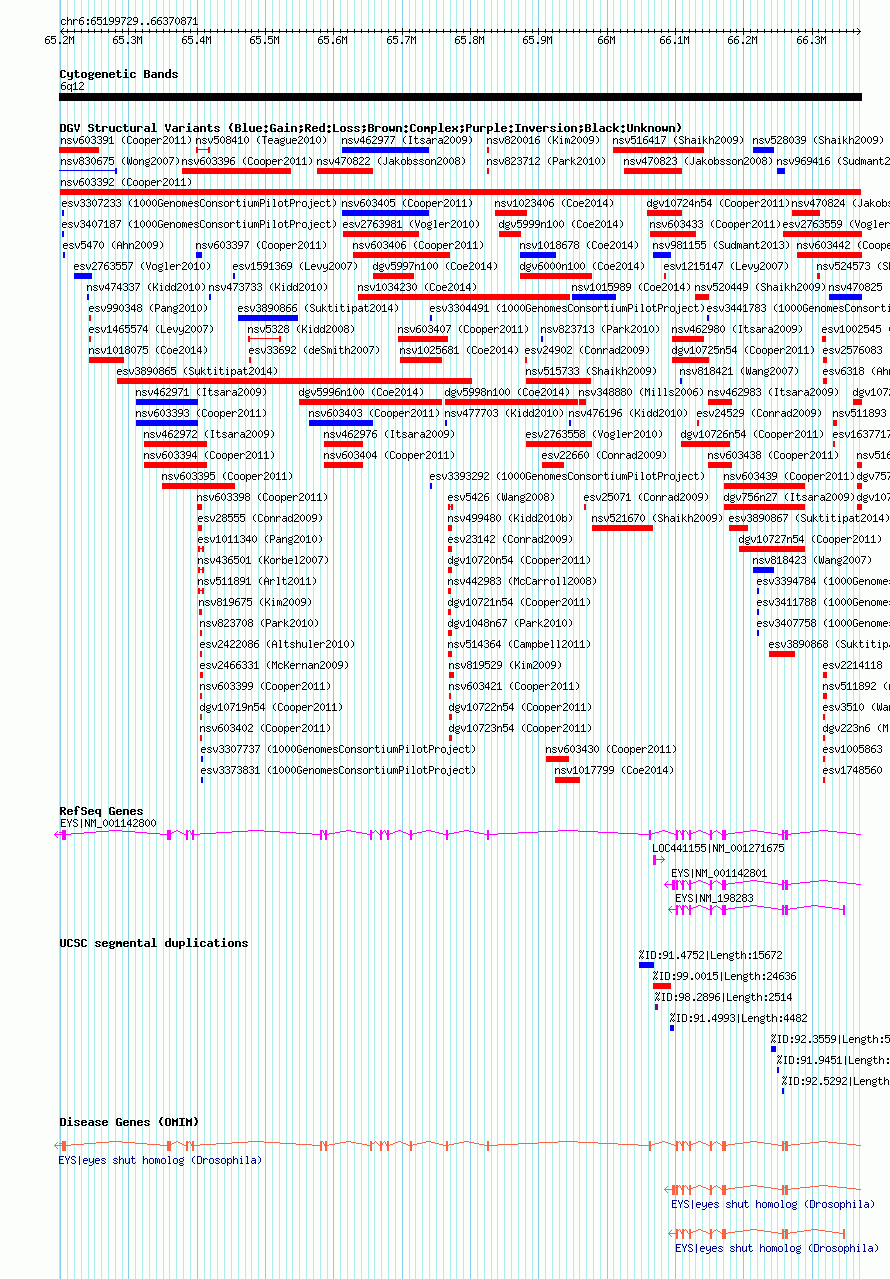
Task: Click red bar under dgv756n27 (Itsara2009)
Action: 764,507
